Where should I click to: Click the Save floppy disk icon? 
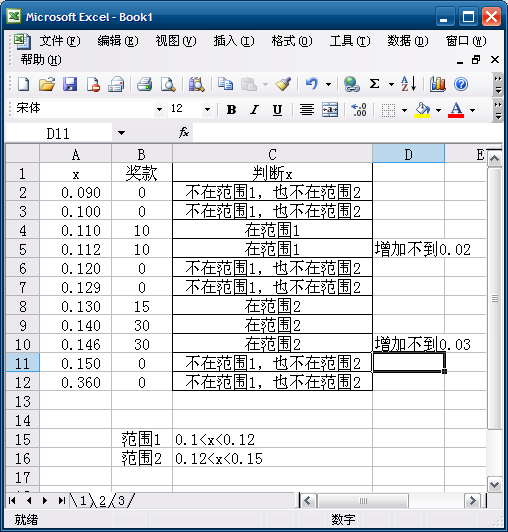point(70,84)
